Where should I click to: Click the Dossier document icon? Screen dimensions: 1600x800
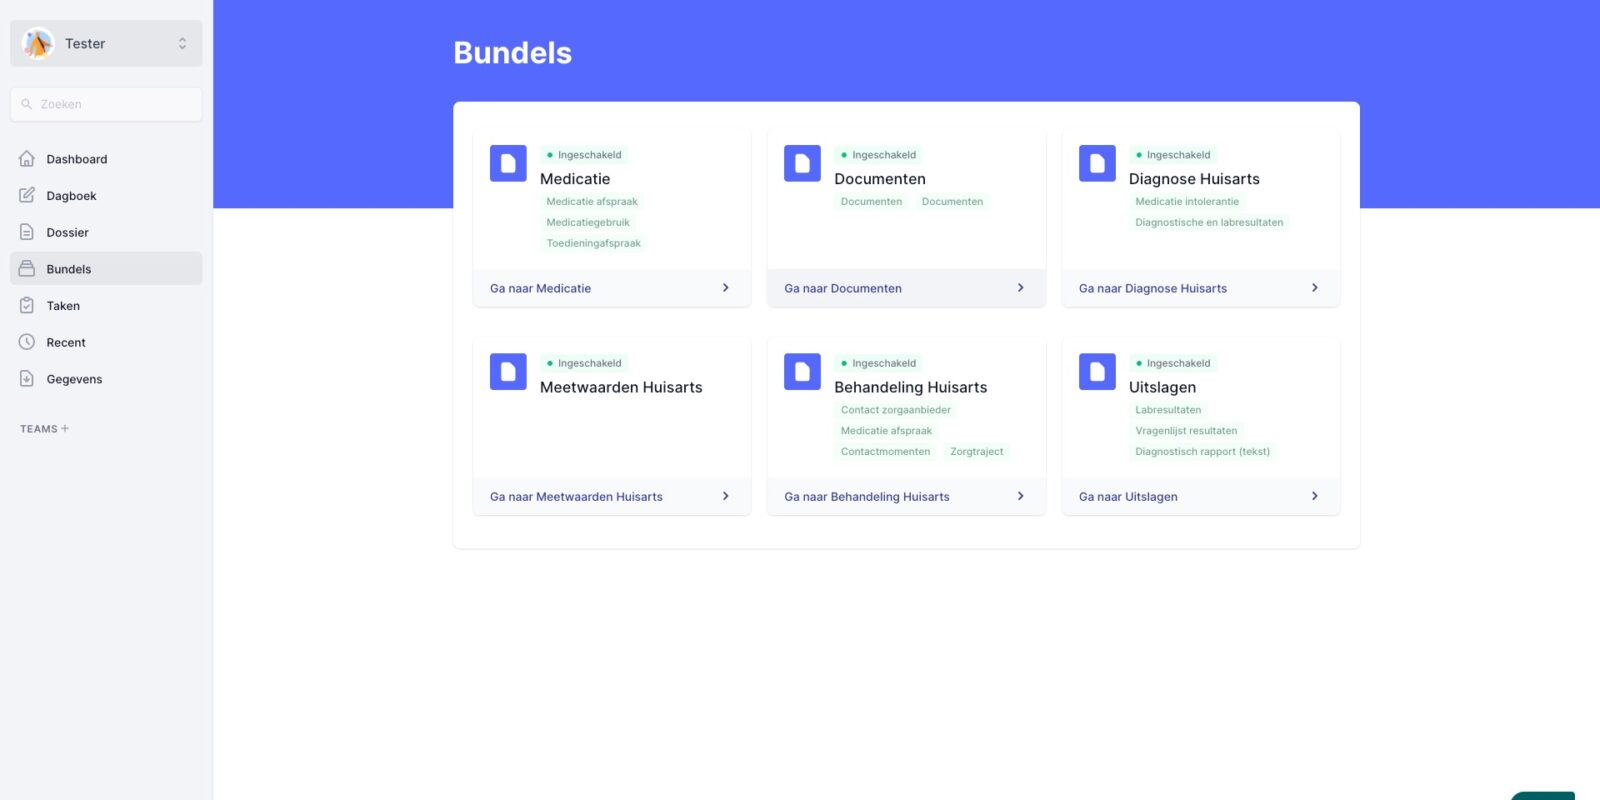(x=27, y=232)
